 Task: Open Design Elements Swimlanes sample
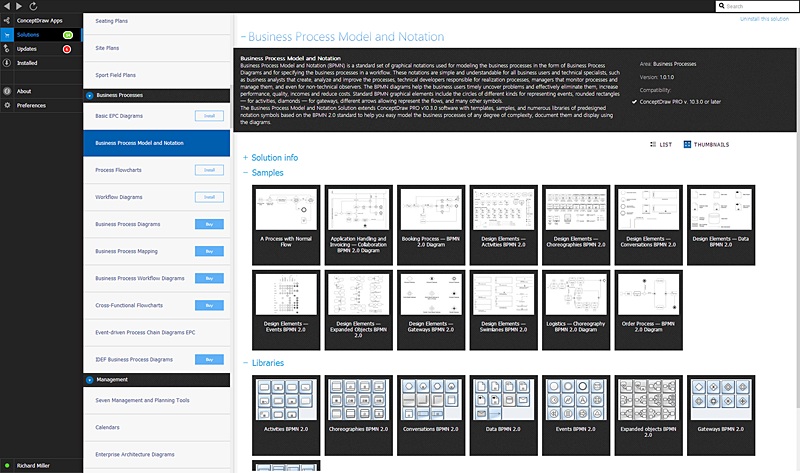(504, 310)
